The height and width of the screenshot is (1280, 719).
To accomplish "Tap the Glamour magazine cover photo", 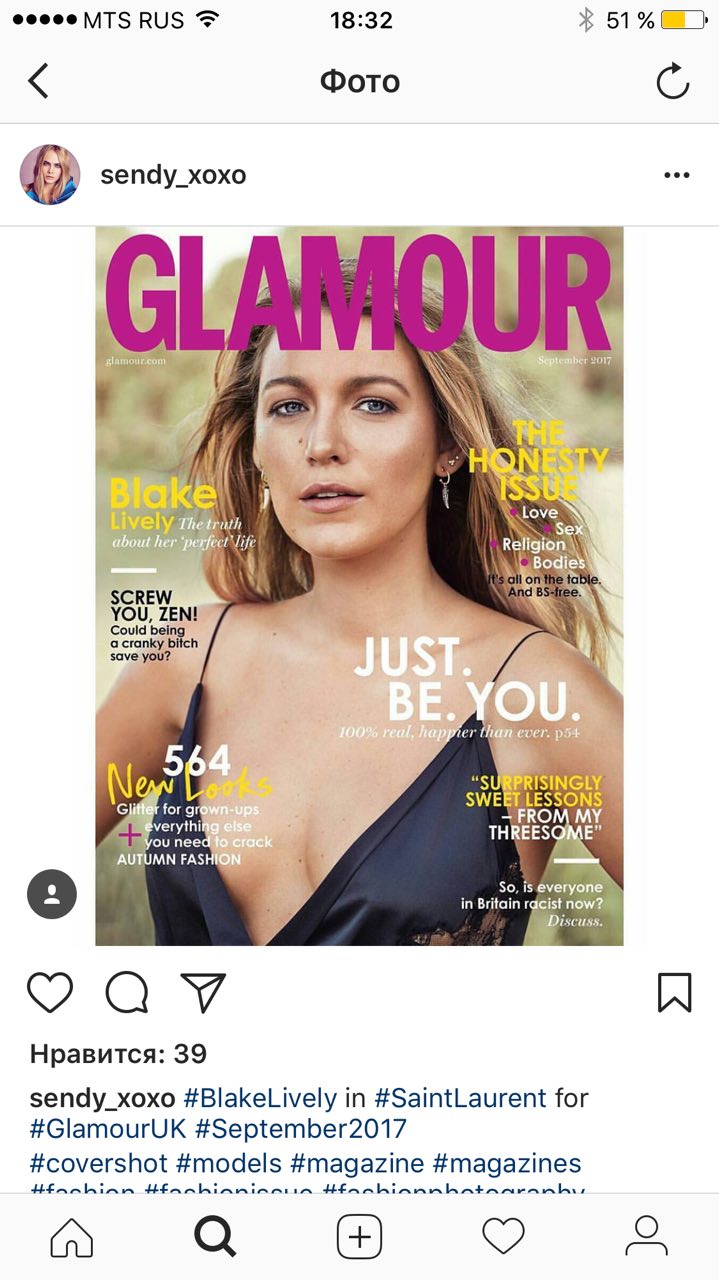I will [x=359, y=586].
